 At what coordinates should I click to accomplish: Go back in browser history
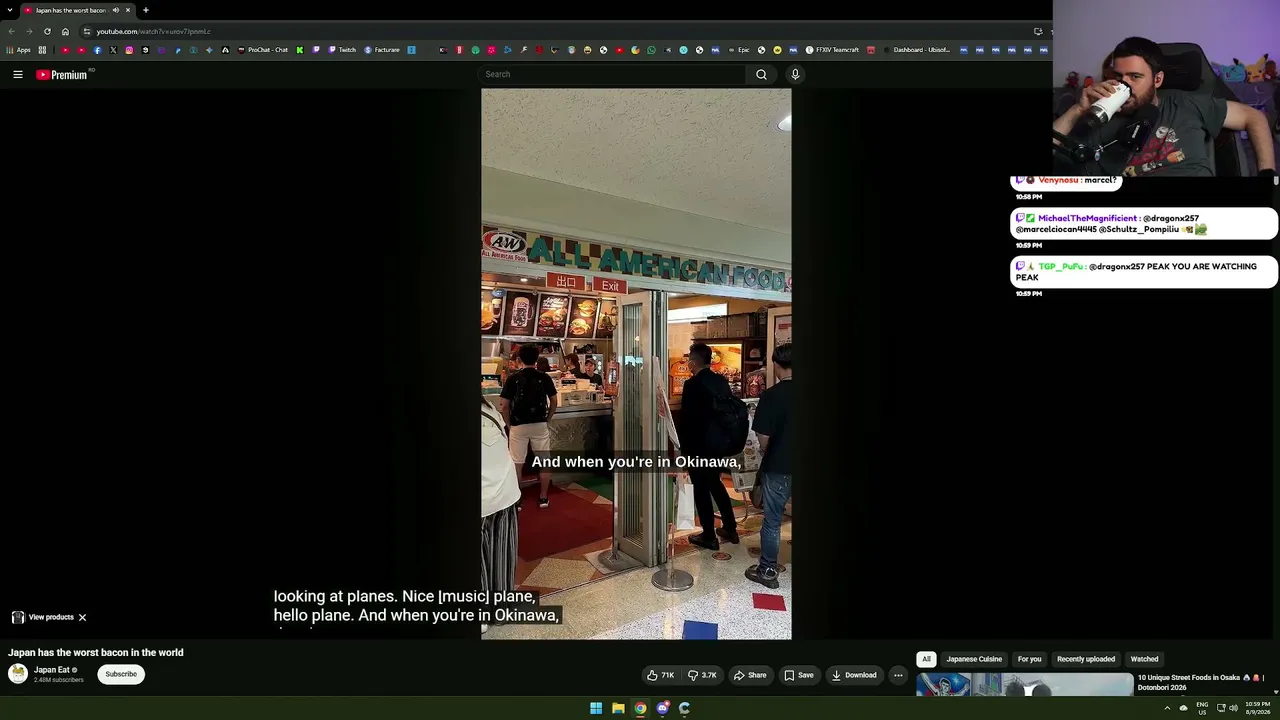[x=11, y=31]
